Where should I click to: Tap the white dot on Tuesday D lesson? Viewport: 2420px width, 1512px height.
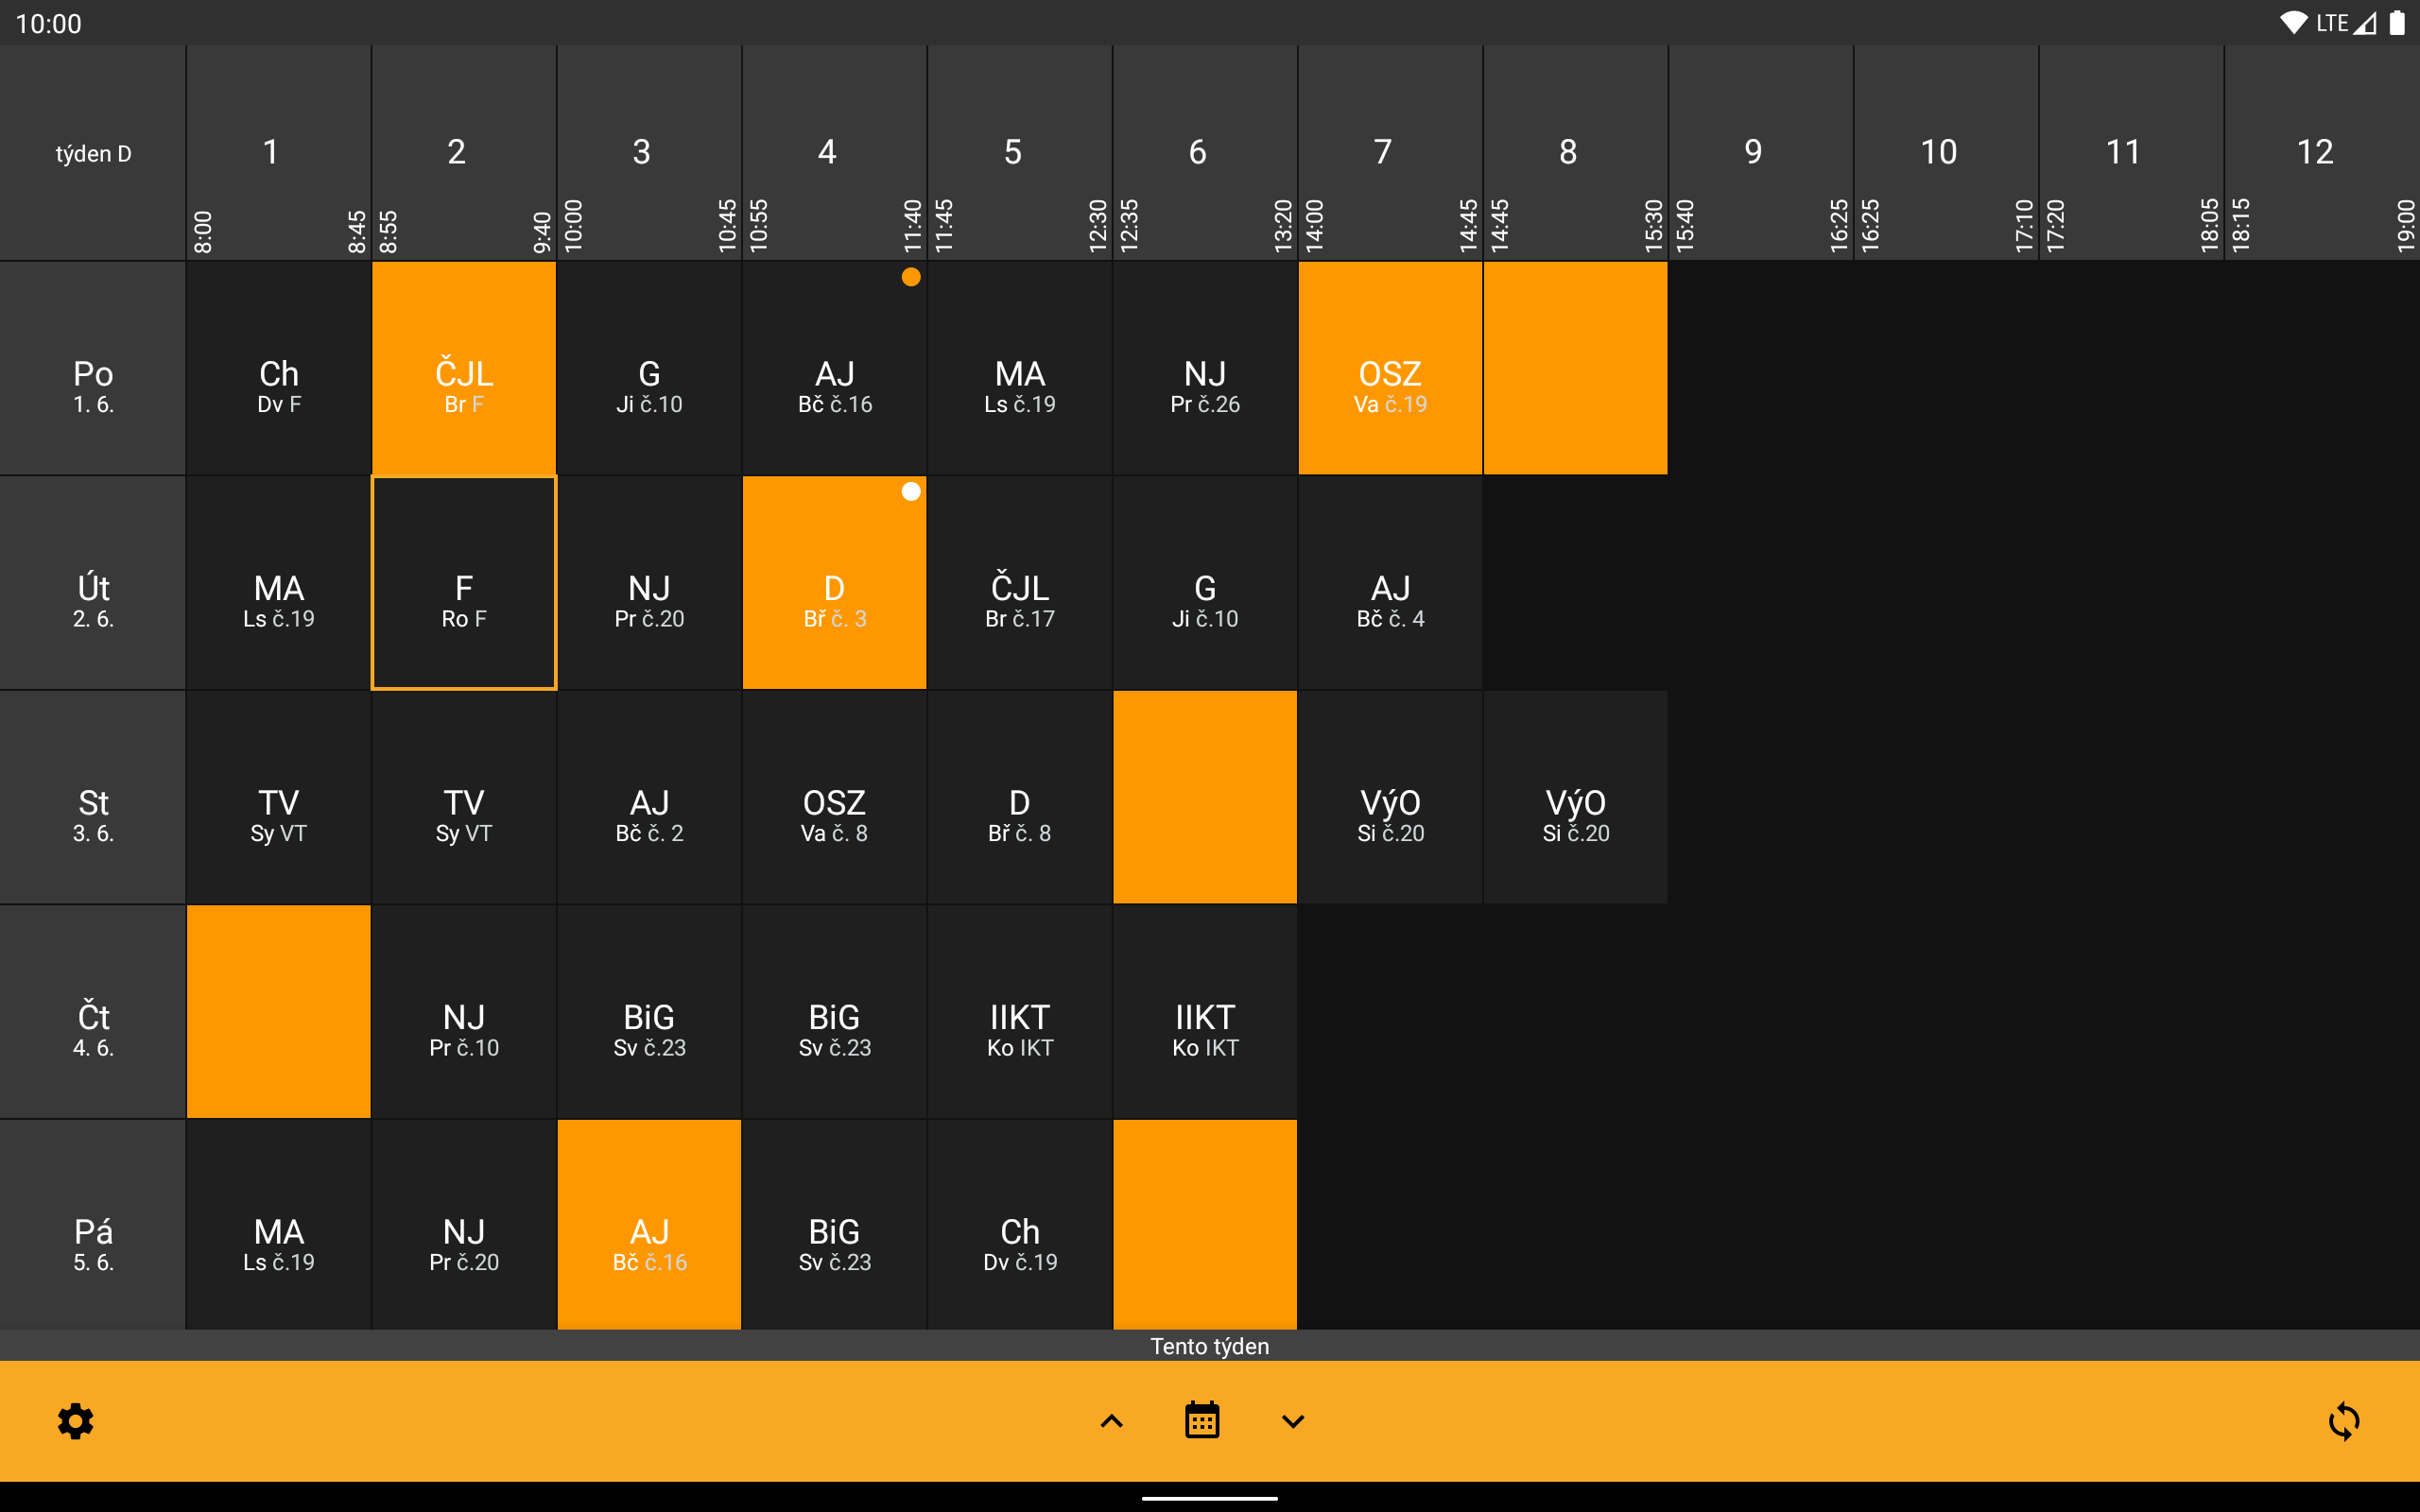point(910,491)
